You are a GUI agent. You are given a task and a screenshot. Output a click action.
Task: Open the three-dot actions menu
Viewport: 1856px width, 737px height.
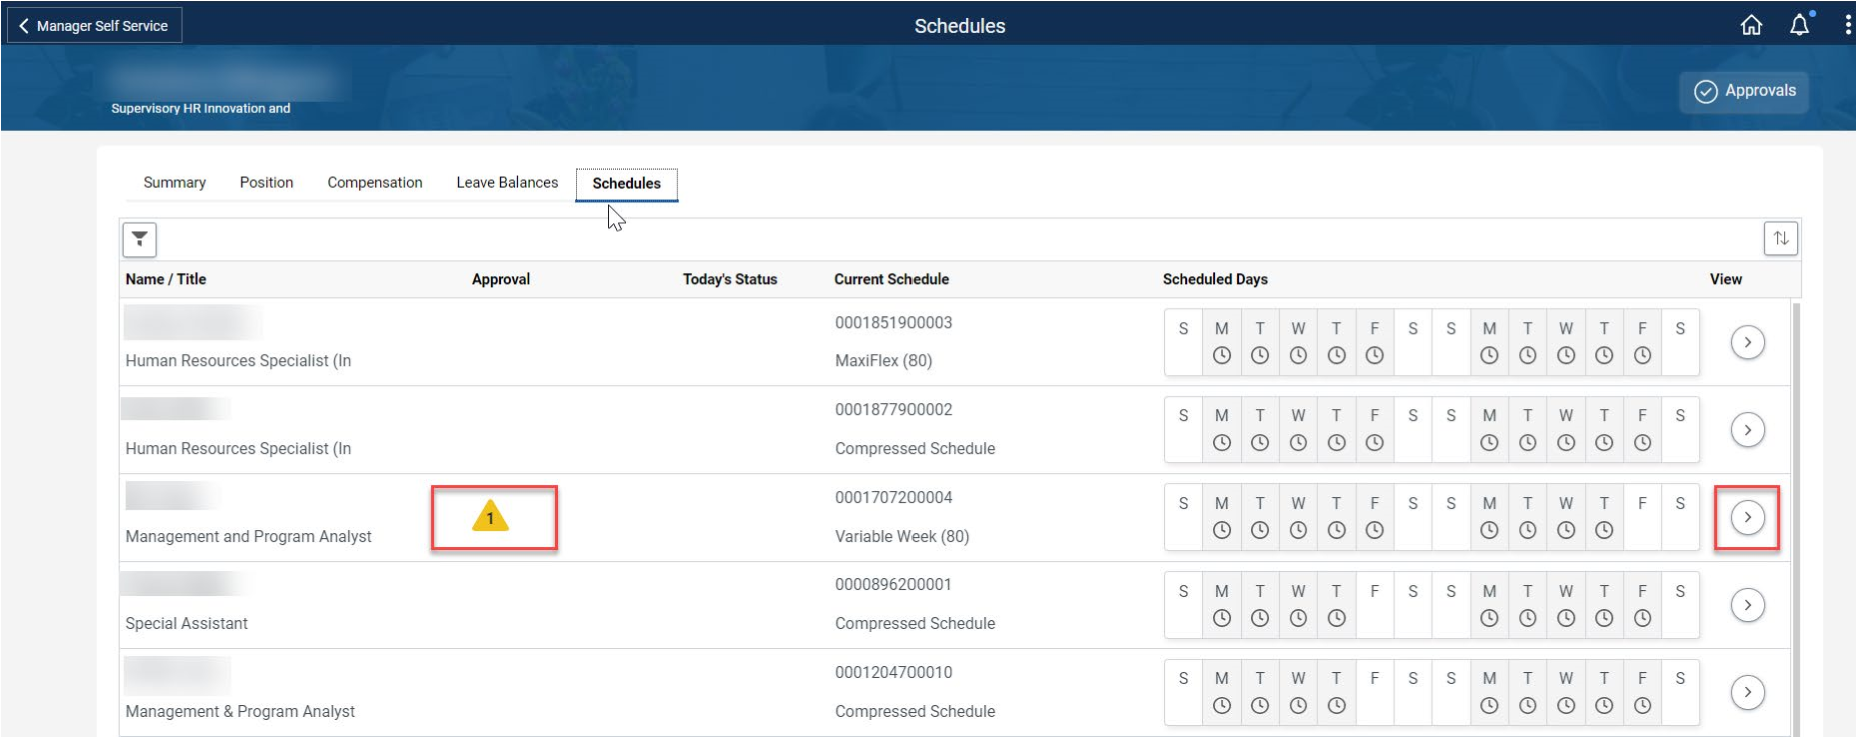coord(1847,25)
